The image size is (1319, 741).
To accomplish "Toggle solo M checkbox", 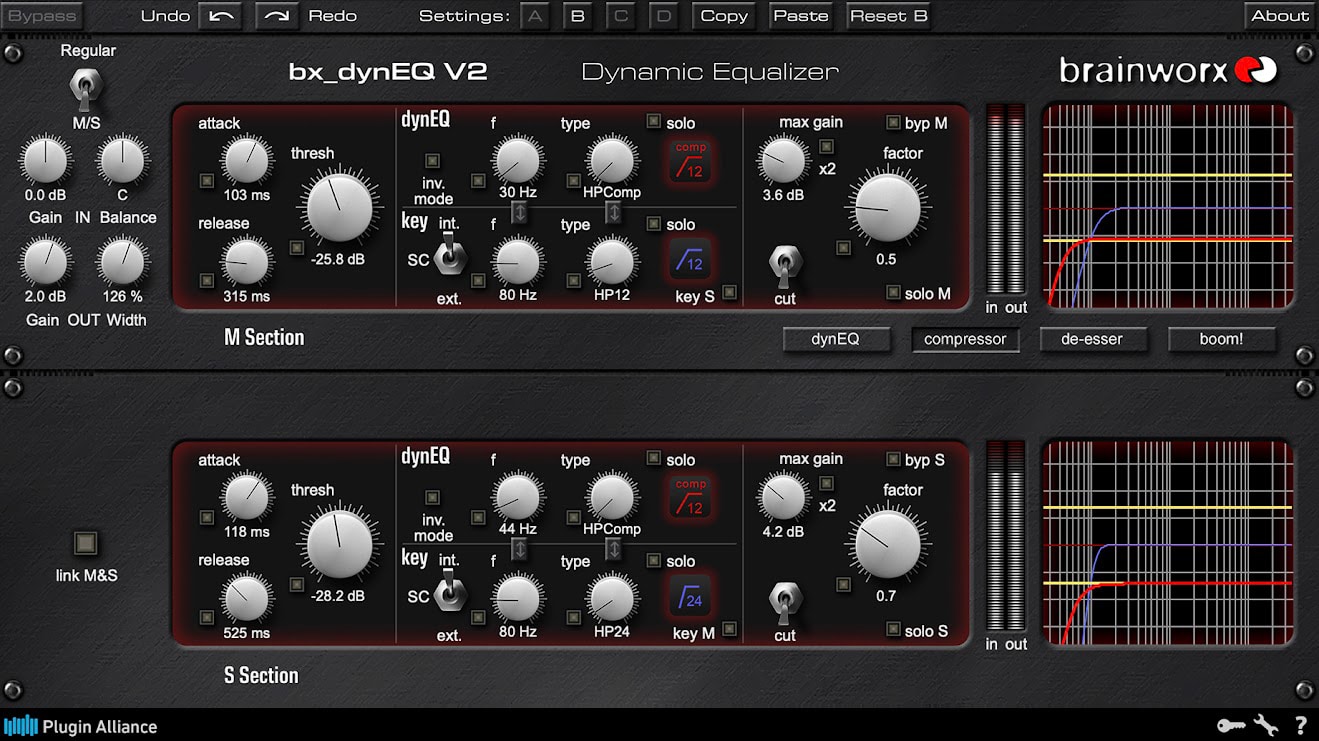I will (x=893, y=293).
